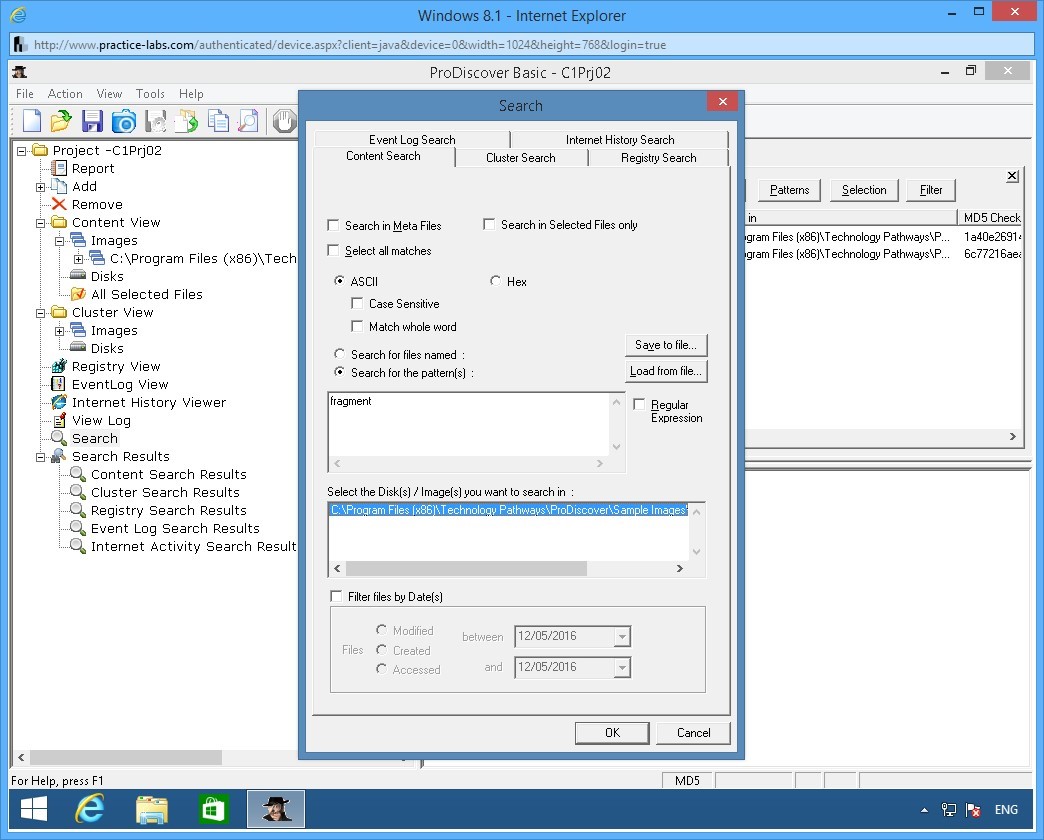The image size is (1044, 840).
Task: Click the View Log notepad icon
Action: coord(59,420)
